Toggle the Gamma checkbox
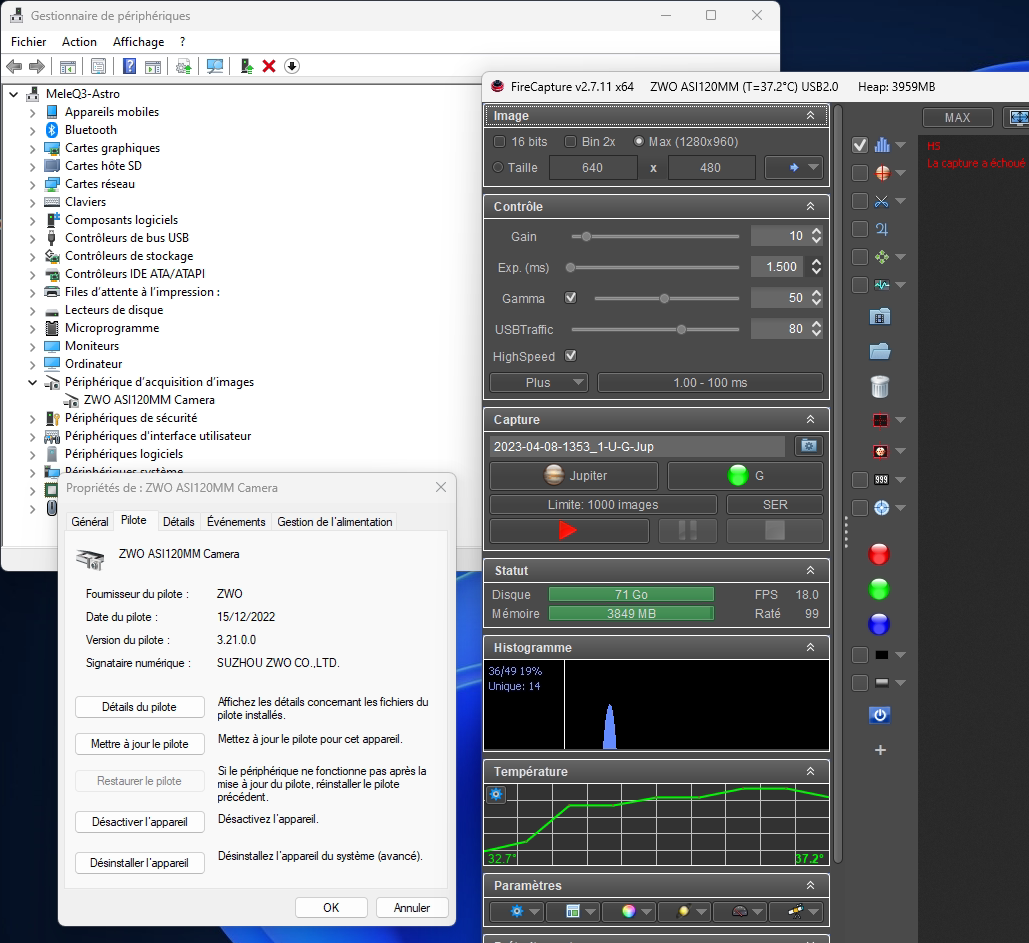 point(571,297)
